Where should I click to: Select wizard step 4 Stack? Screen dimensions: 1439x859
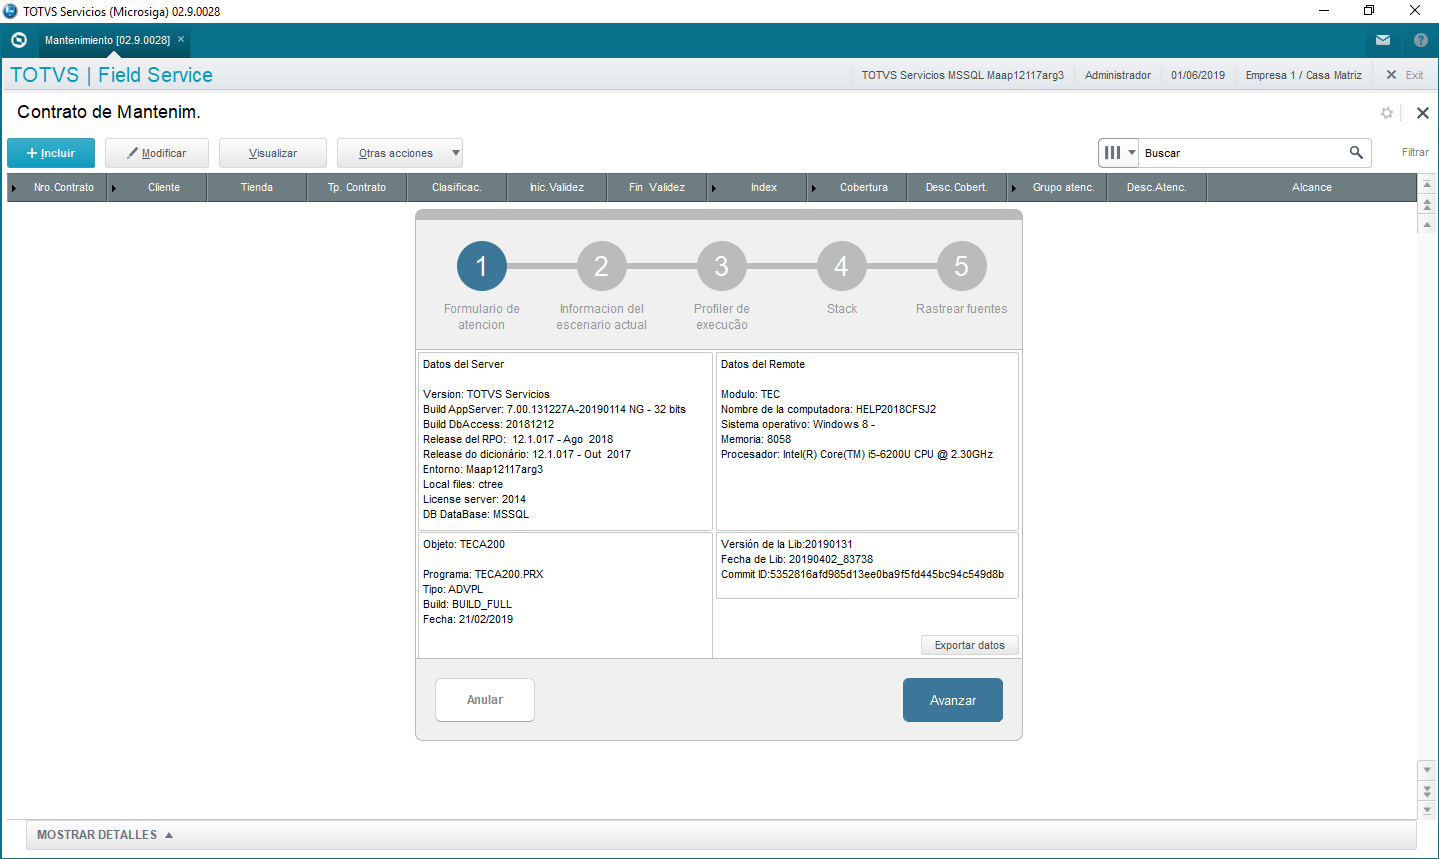click(x=842, y=266)
